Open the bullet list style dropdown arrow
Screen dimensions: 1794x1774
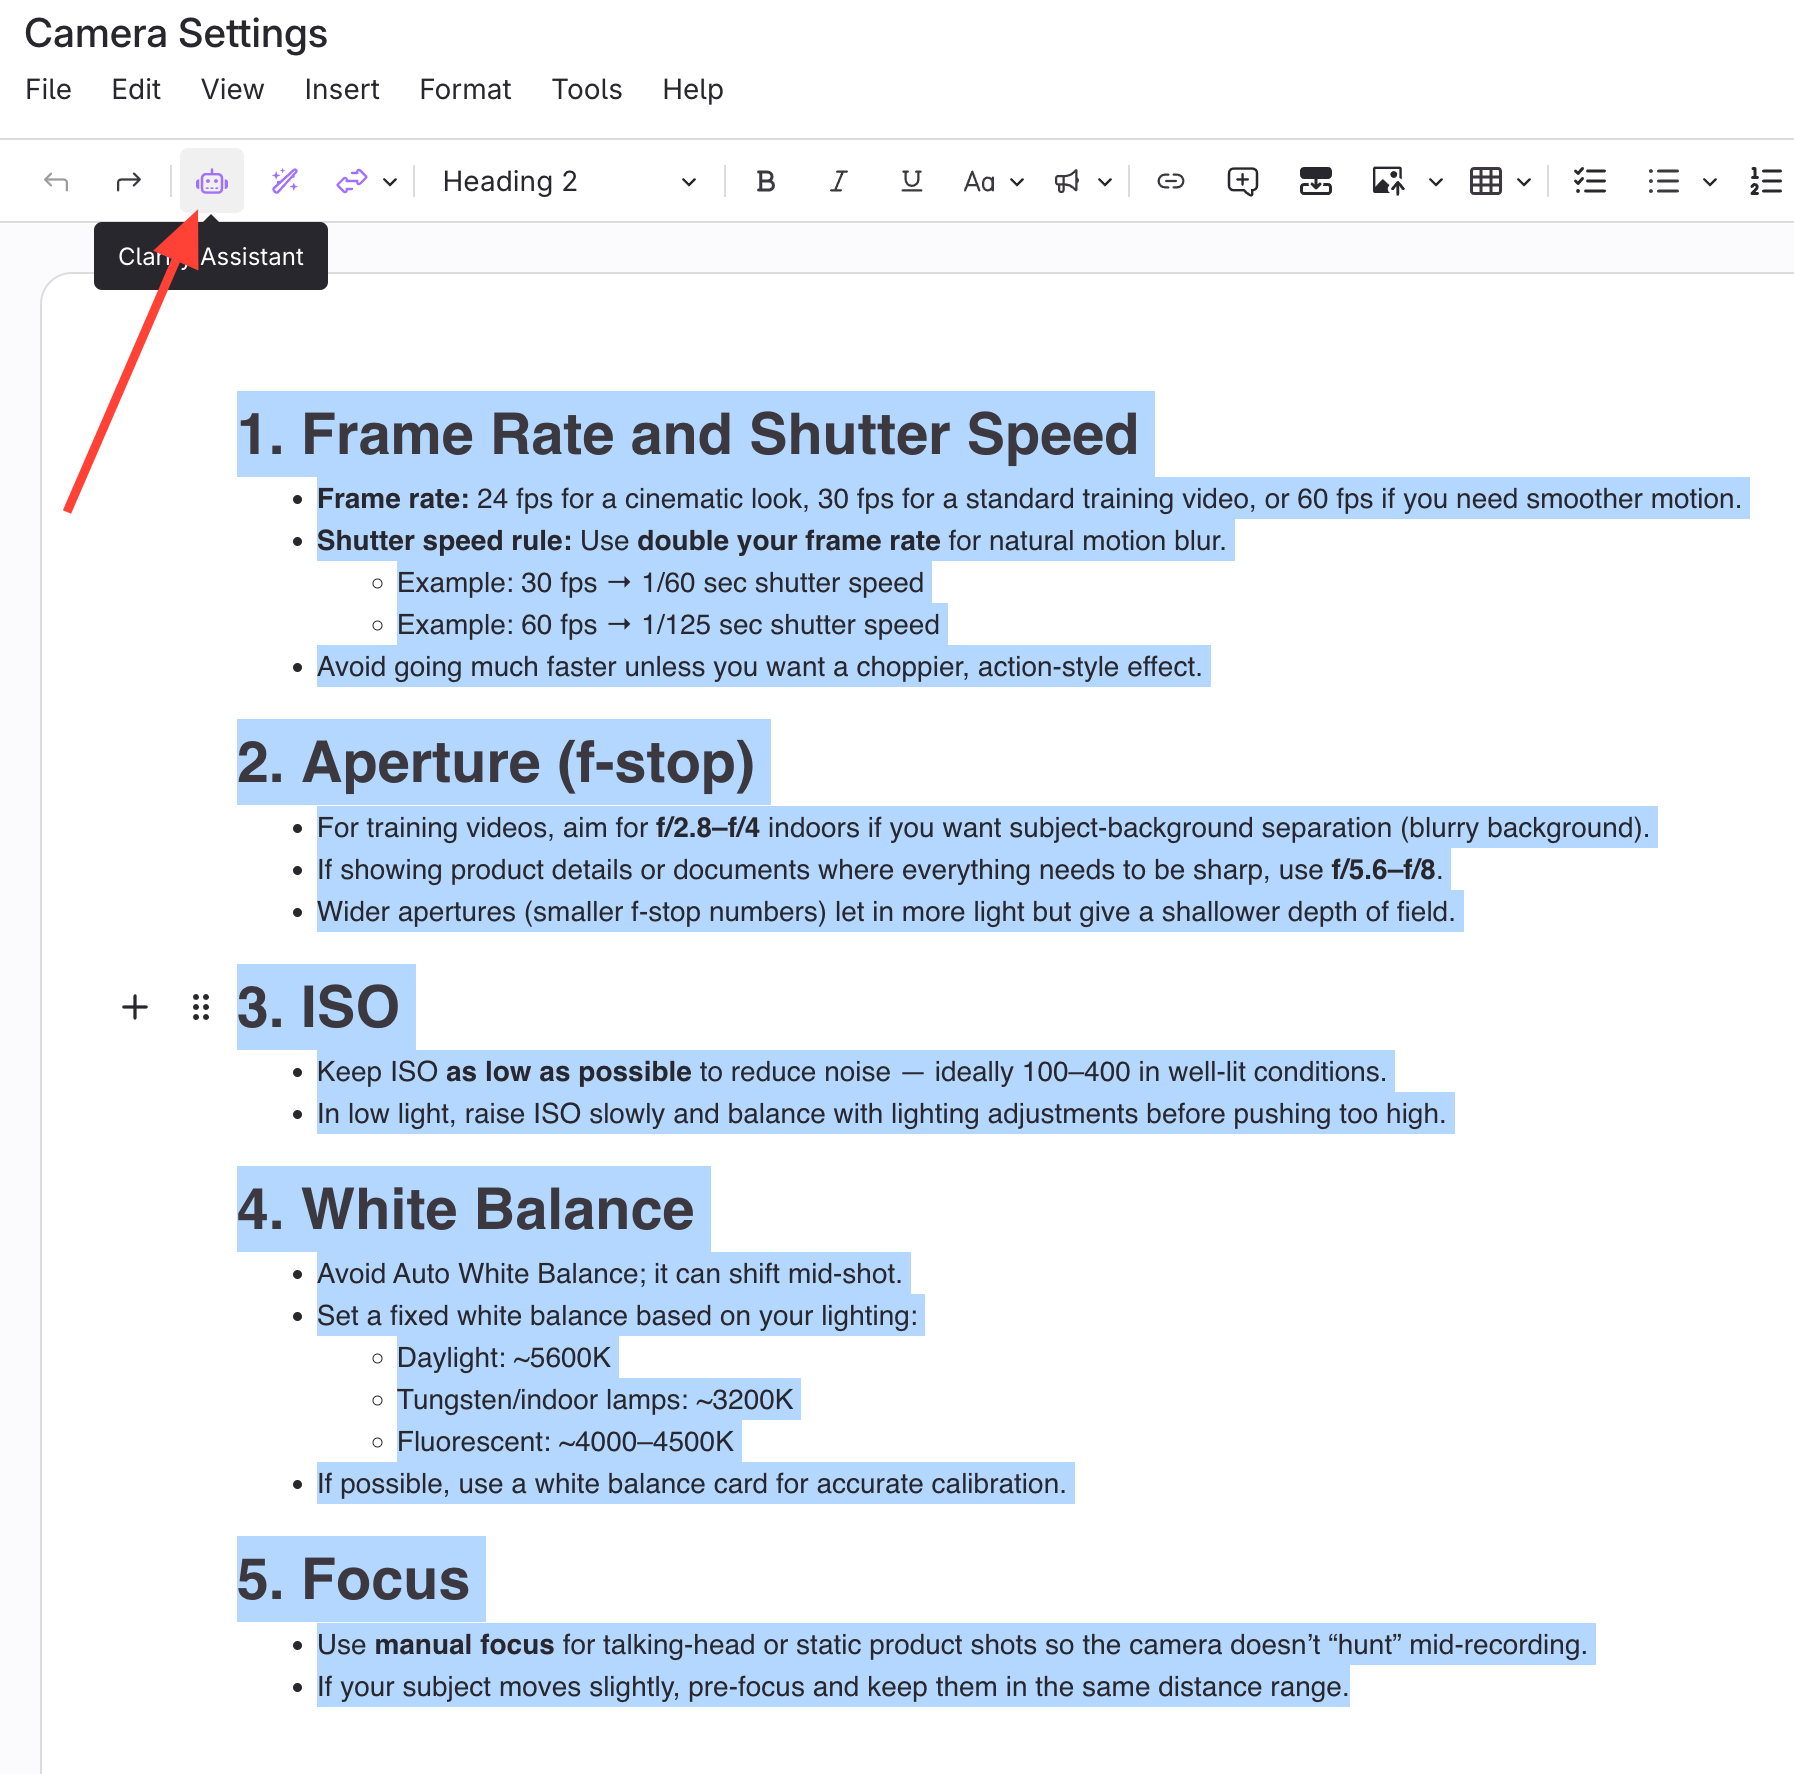(1710, 182)
